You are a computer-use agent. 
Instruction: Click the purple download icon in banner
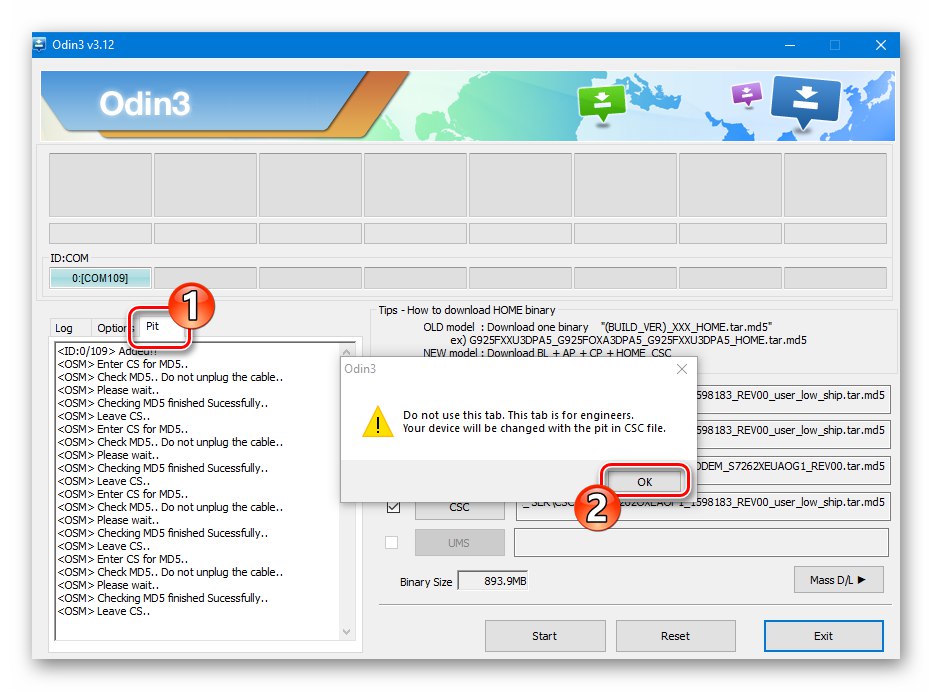(747, 95)
